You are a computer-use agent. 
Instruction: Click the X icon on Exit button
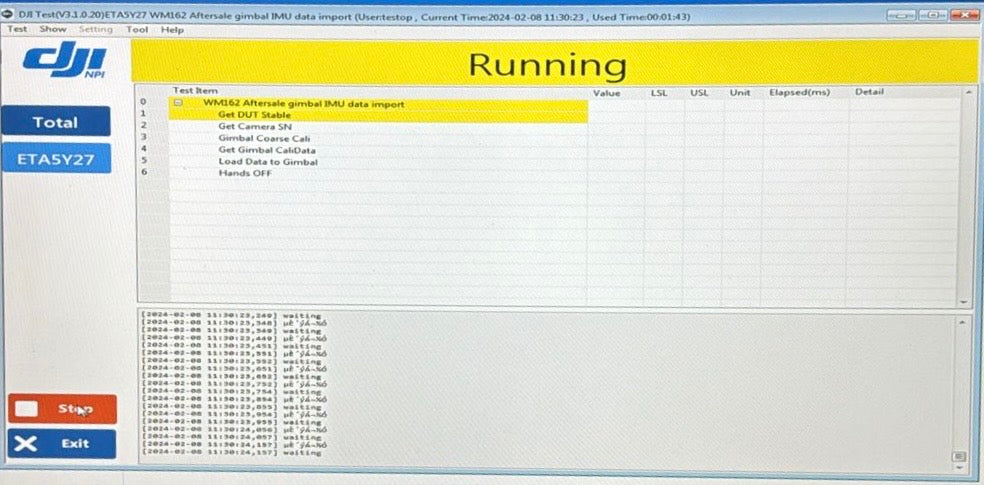tap(27, 443)
